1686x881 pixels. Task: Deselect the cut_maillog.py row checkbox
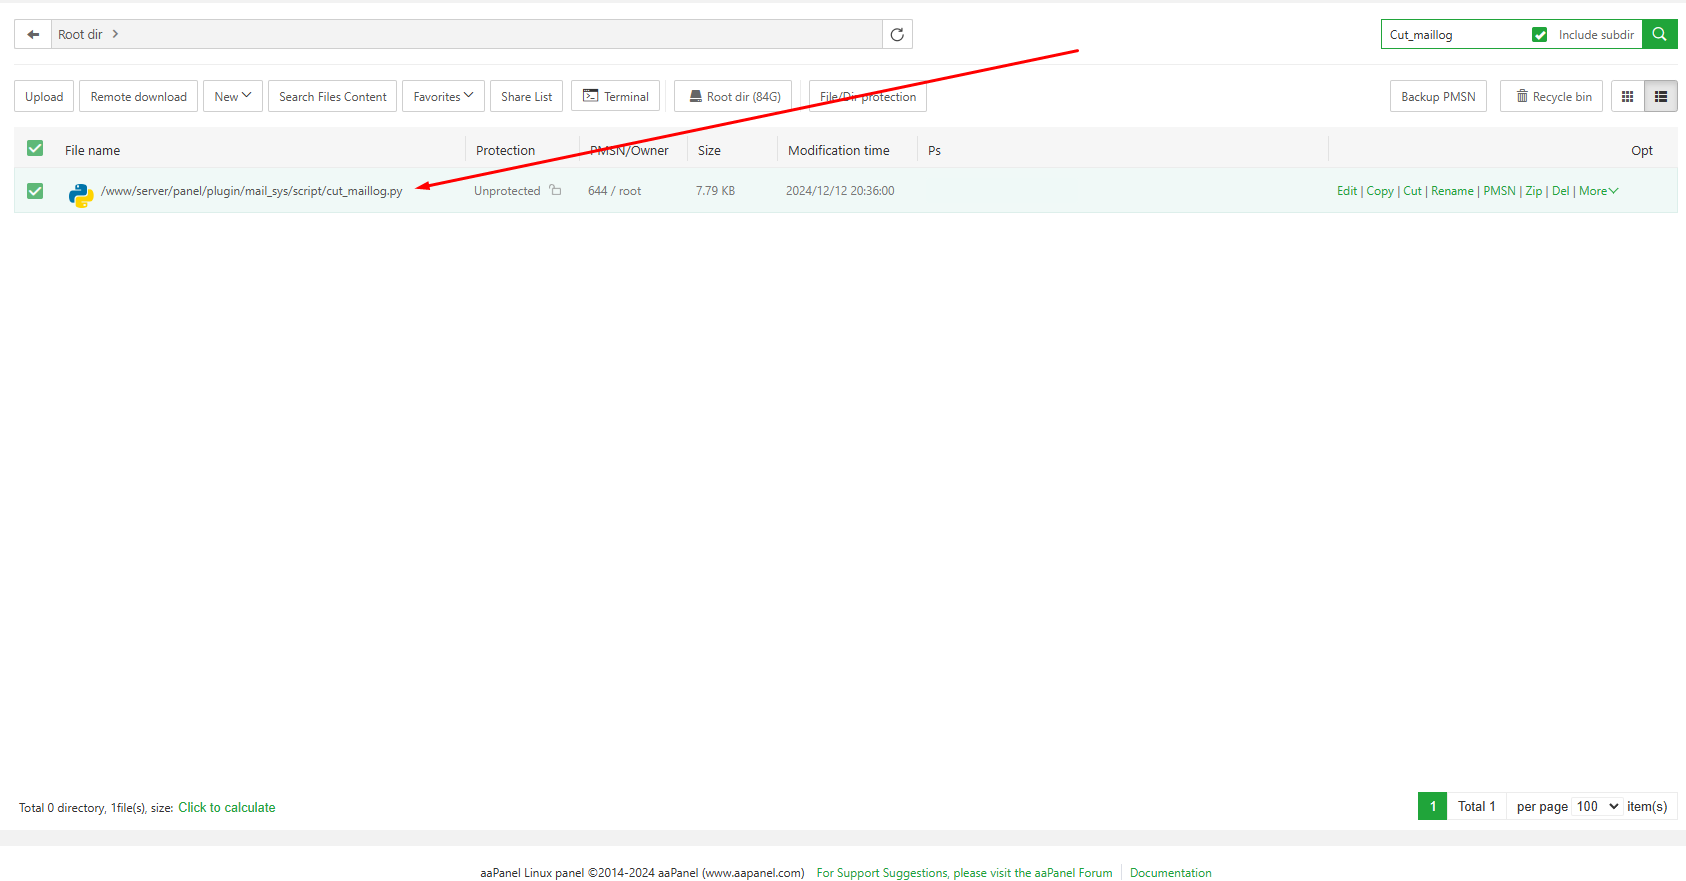tap(35, 190)
